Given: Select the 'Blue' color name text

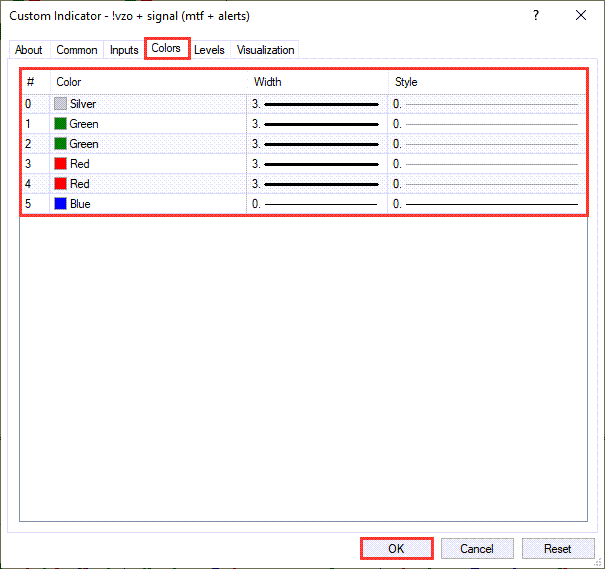Looking at the screenshot, I should [80, 204].
